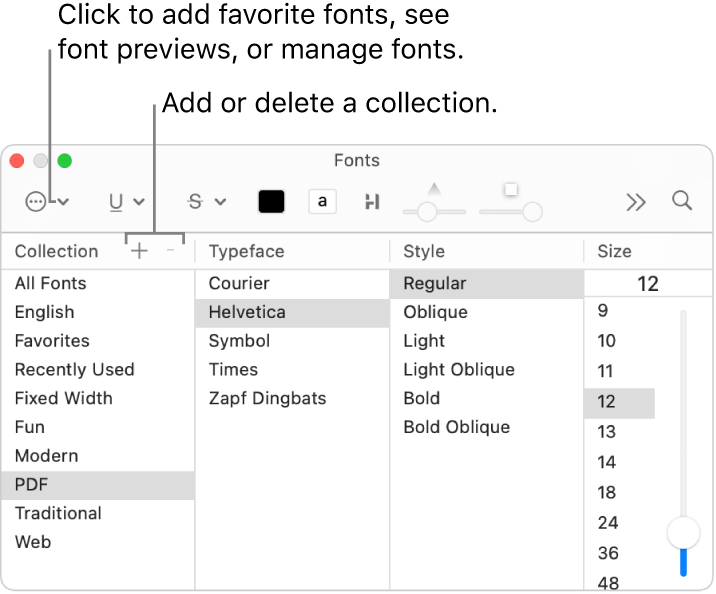Open the font actions ellipsis menu
Screen dimensions: 716x594
coord(47,202)
